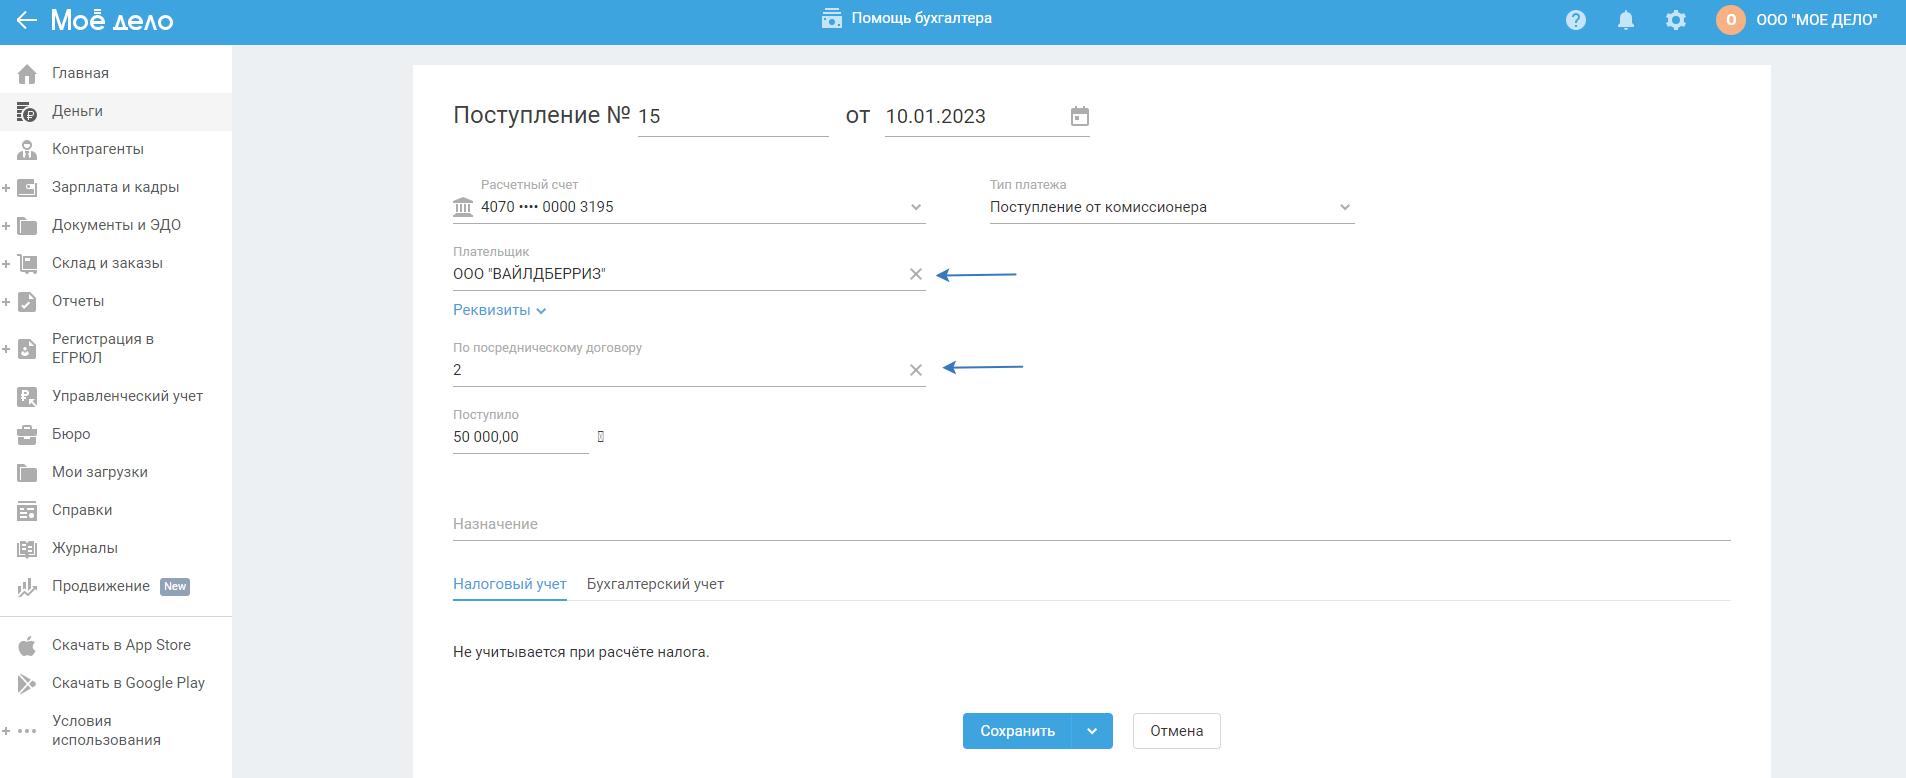This screenshot has width=1906, height=778.
Task: Expand the Зарплата и кадры section
Action: coord(6,187)
